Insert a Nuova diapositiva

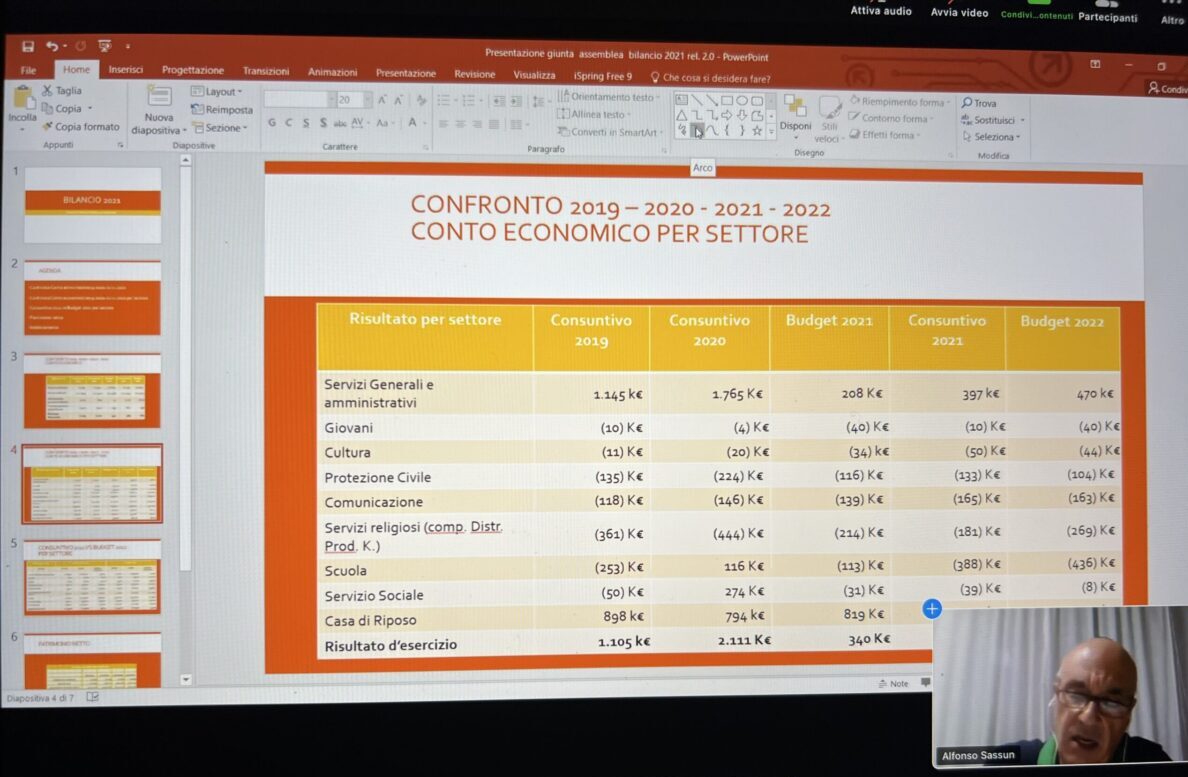click(158, 111)
